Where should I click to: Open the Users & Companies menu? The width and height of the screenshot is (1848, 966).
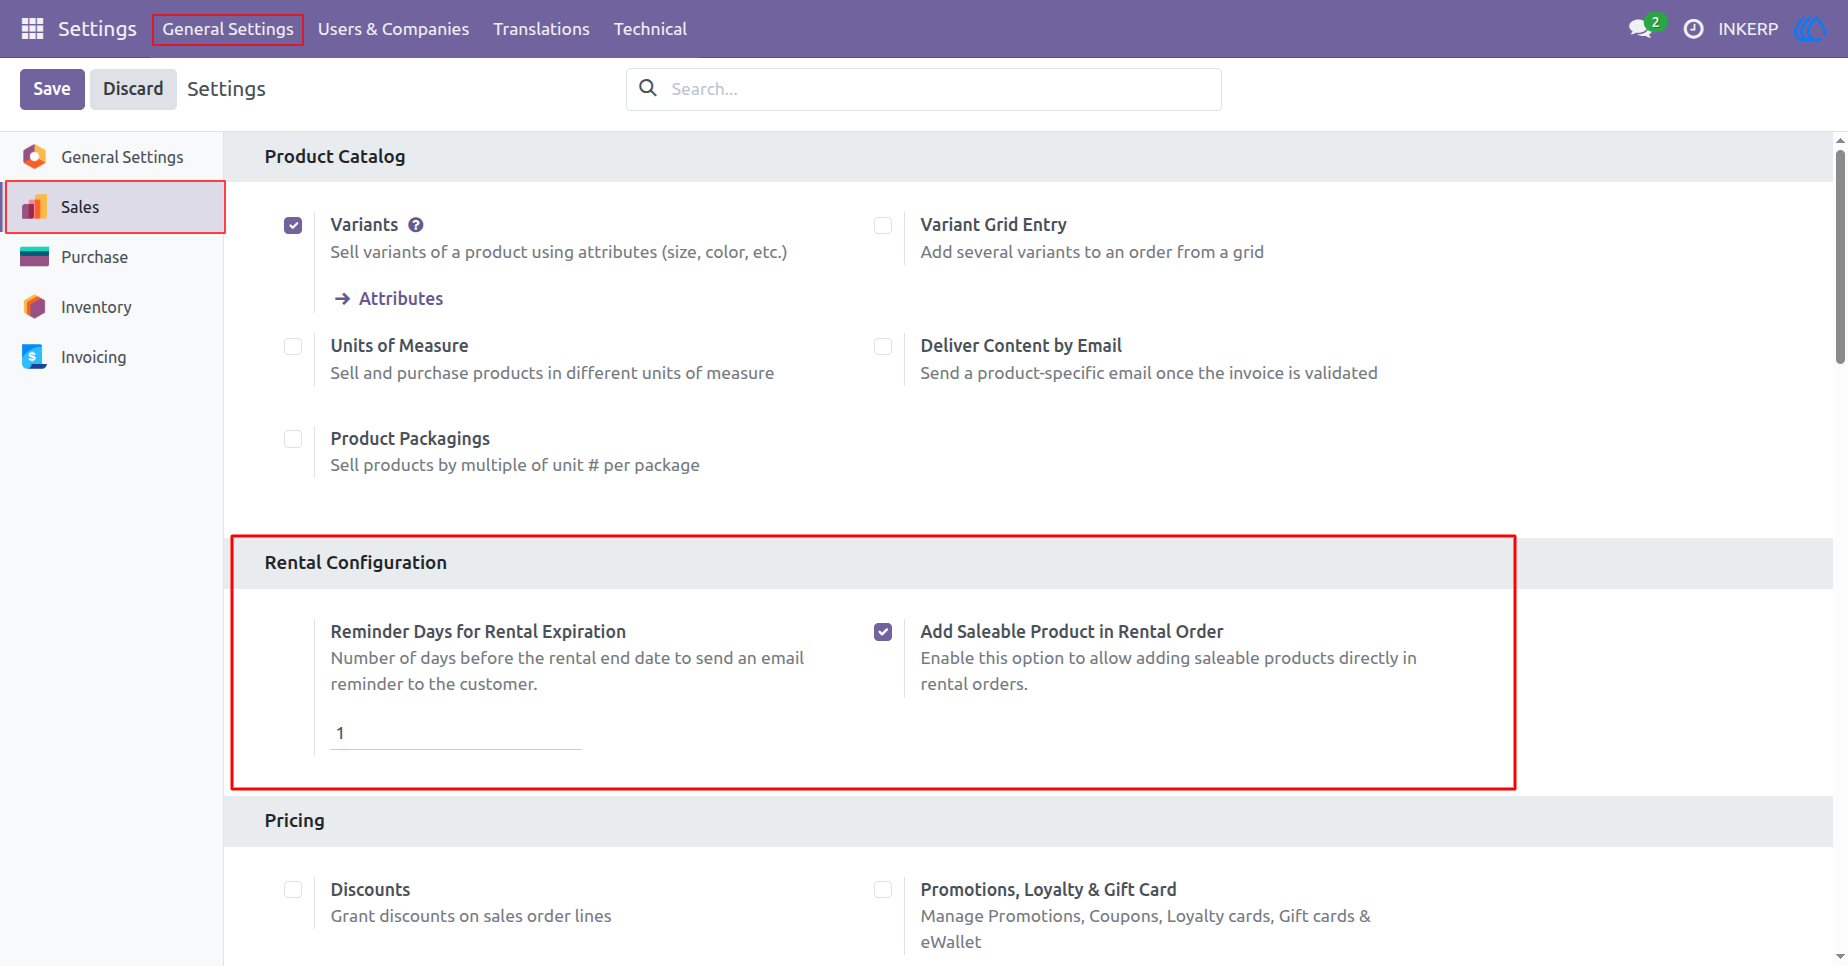point(393,29)
